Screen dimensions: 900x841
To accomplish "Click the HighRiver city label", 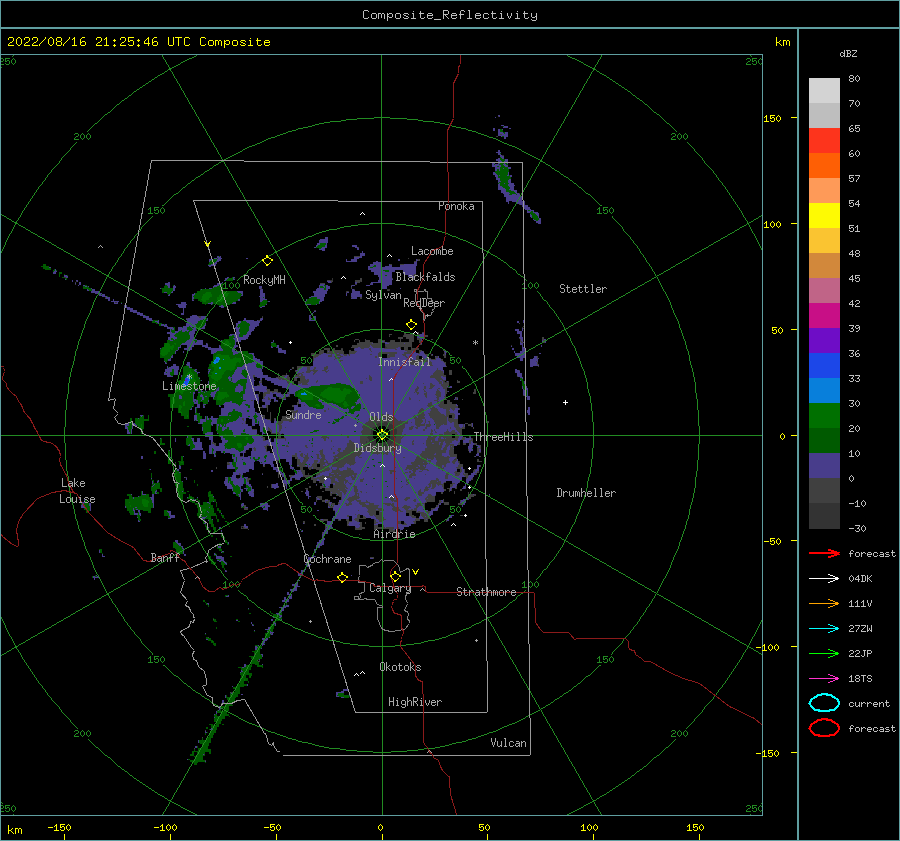I will pyautogui.click(x=415, y=702).
